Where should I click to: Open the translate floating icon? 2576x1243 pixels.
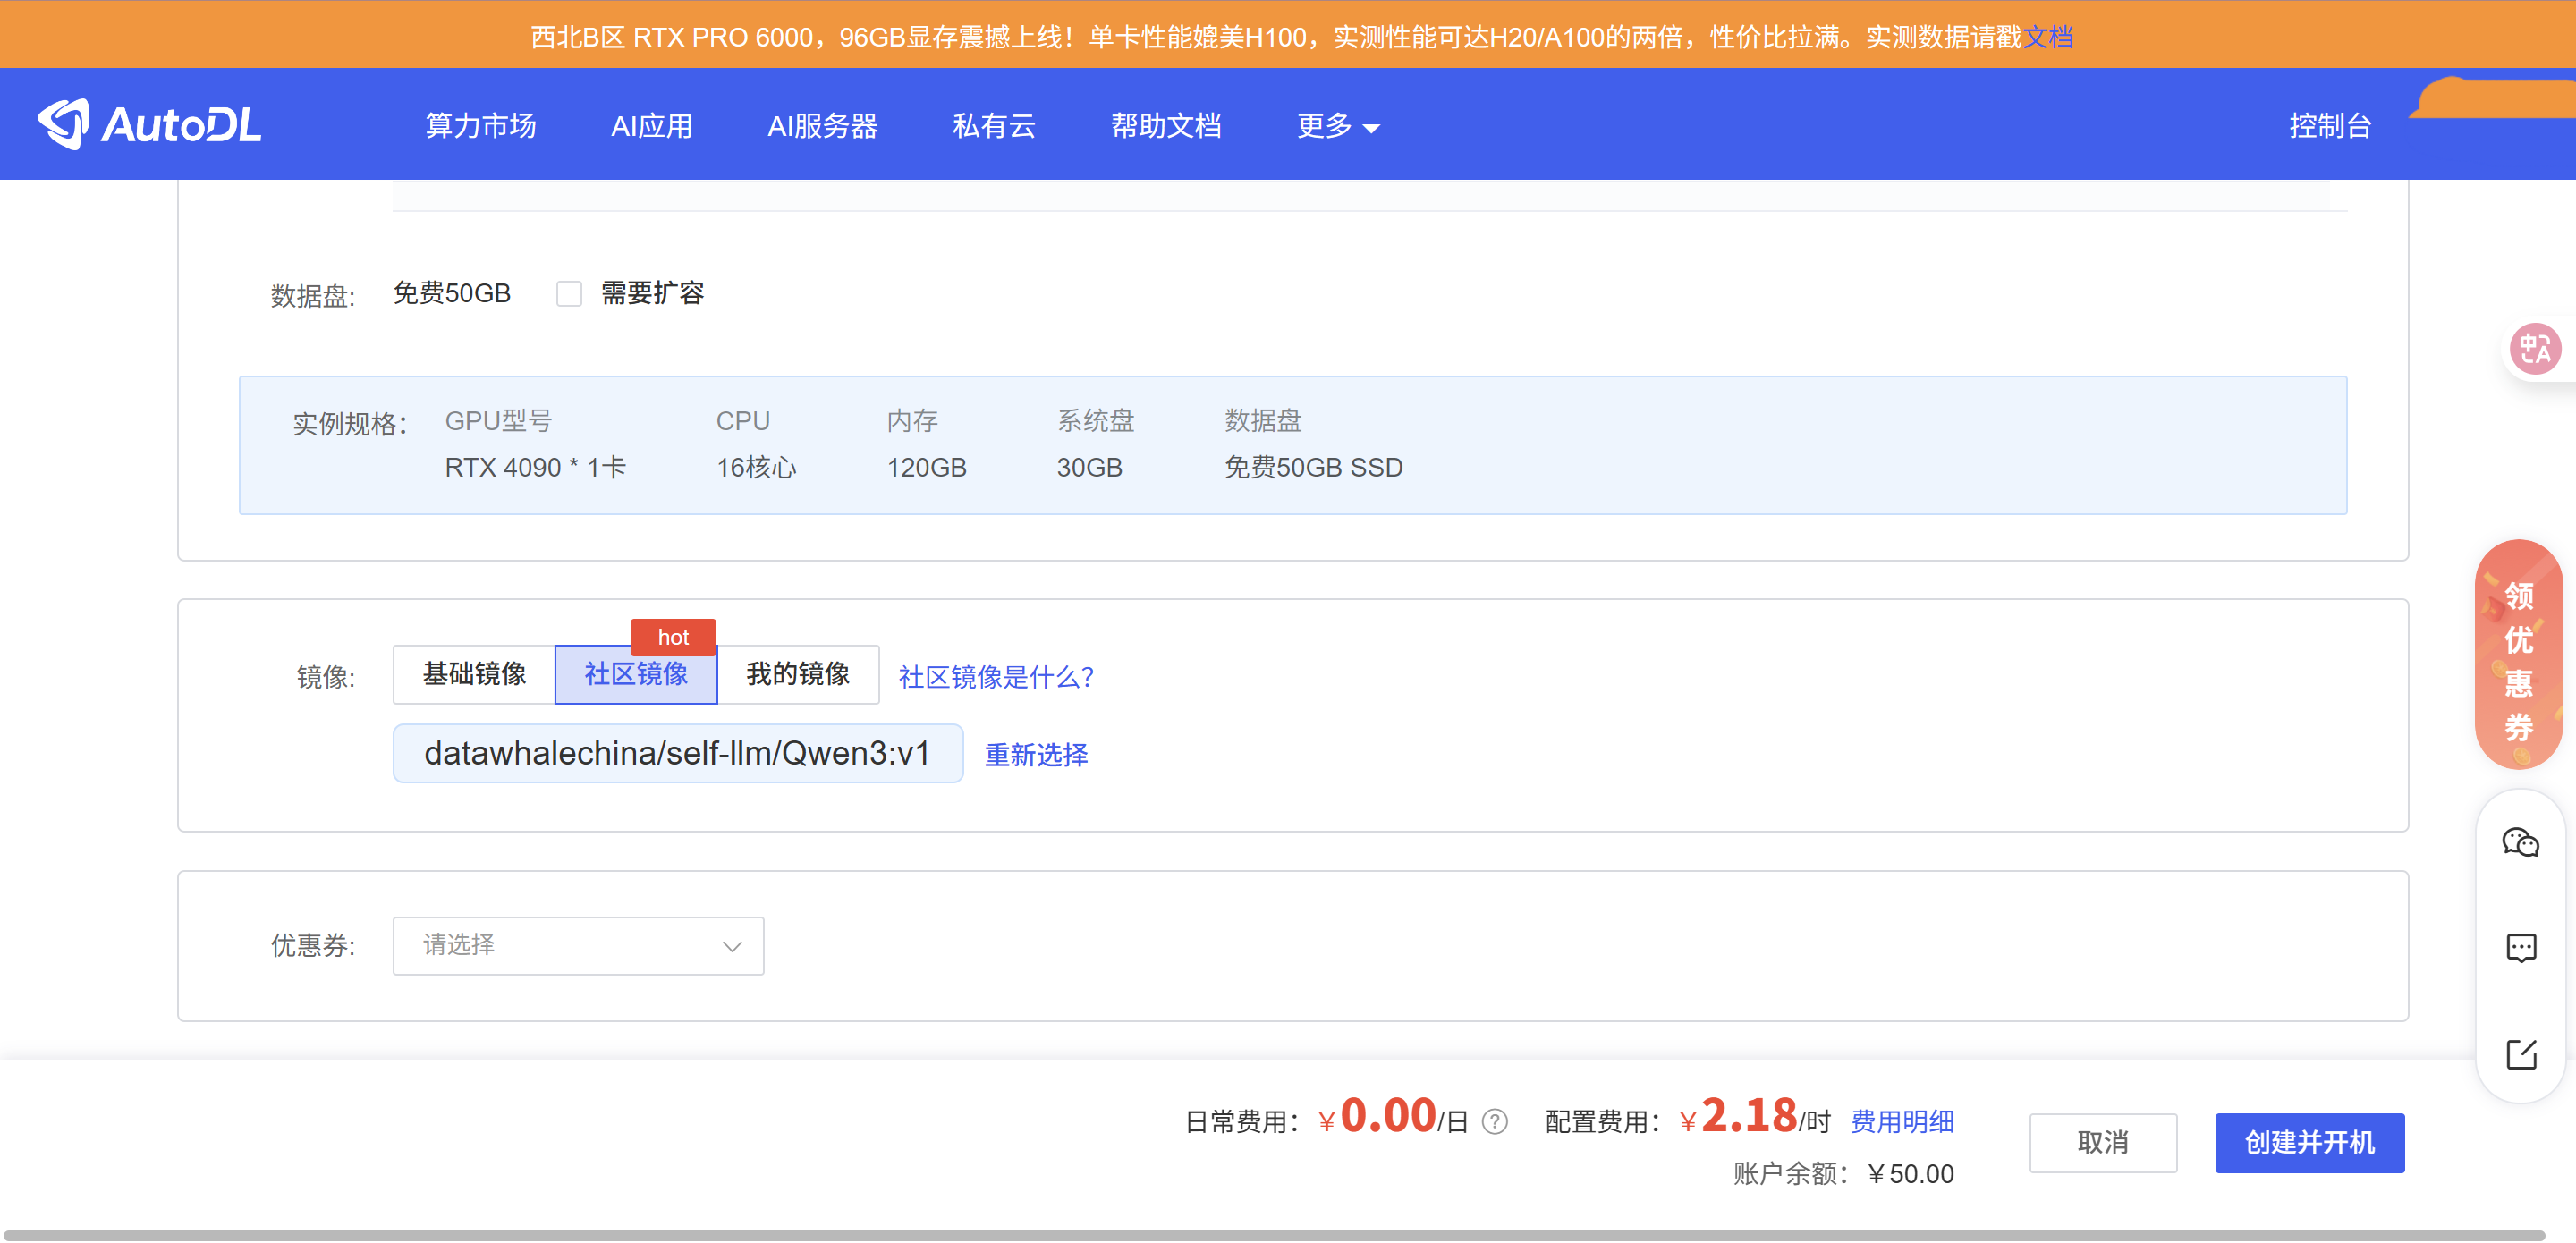point(2534,349)
